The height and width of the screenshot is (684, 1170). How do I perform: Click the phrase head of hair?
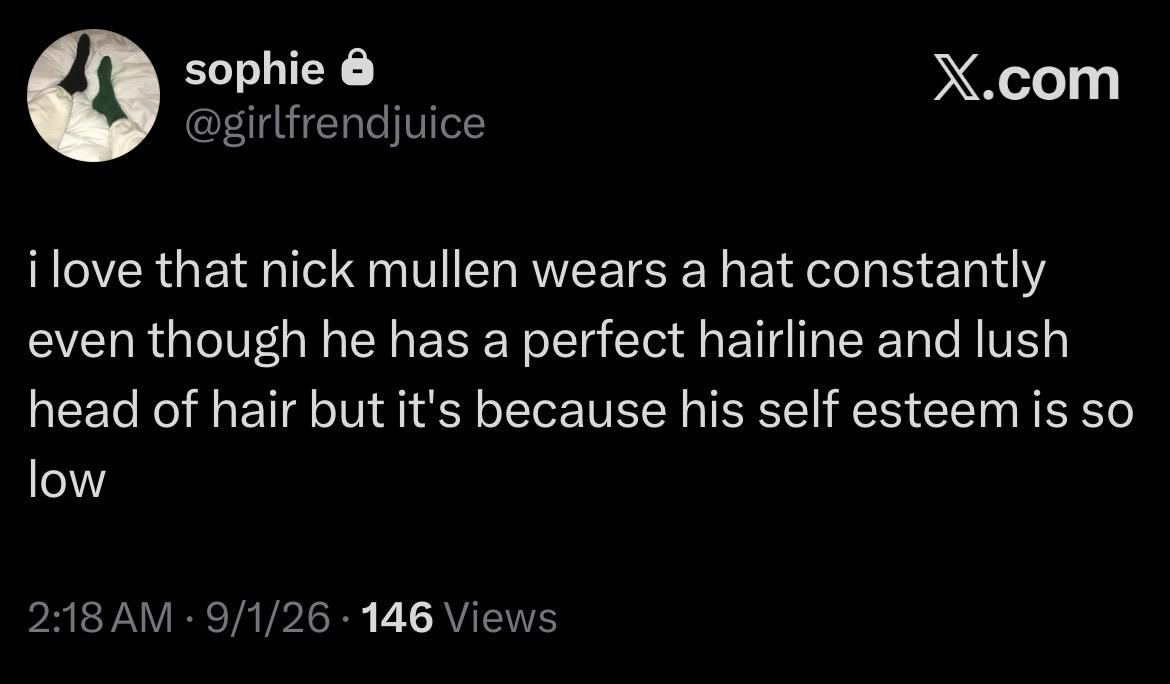point(163,410)
